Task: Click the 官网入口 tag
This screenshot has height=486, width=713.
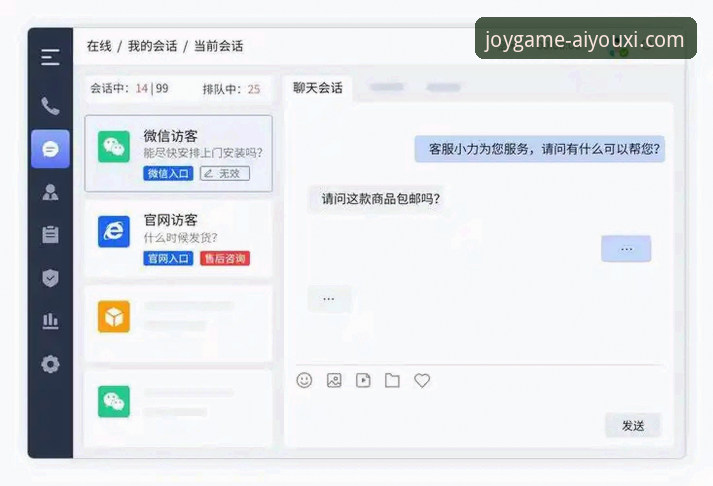Action: click(x=168, y=259)
